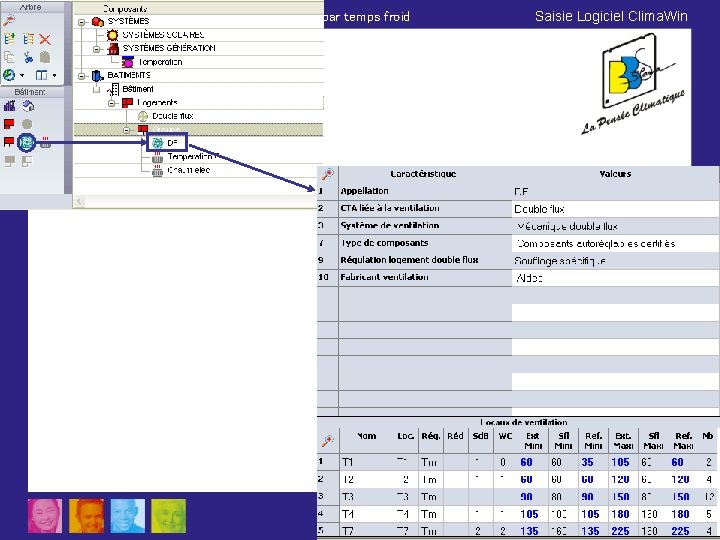This screenshot has height=540, width=720.
Task: Click the blue scissors cut icon
Action: pos(28,57)
